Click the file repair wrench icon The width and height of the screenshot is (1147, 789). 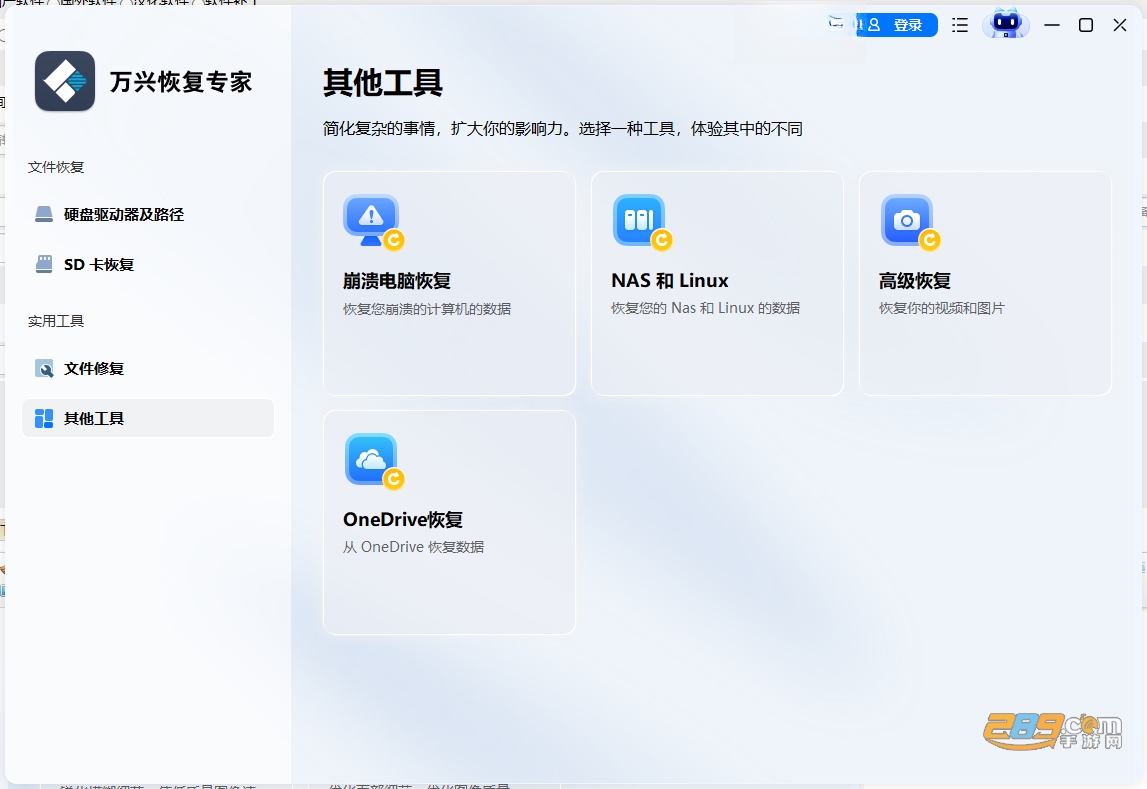click(44, 369)
